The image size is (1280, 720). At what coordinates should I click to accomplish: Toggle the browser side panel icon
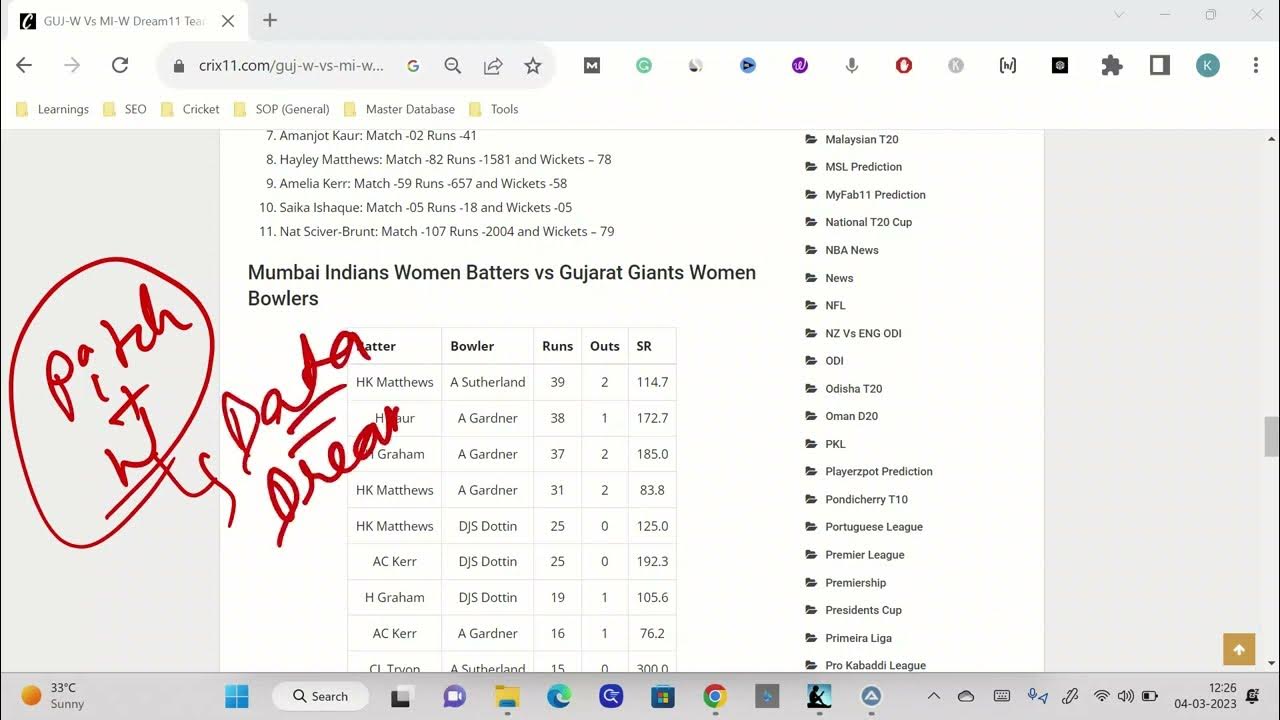1159,65
